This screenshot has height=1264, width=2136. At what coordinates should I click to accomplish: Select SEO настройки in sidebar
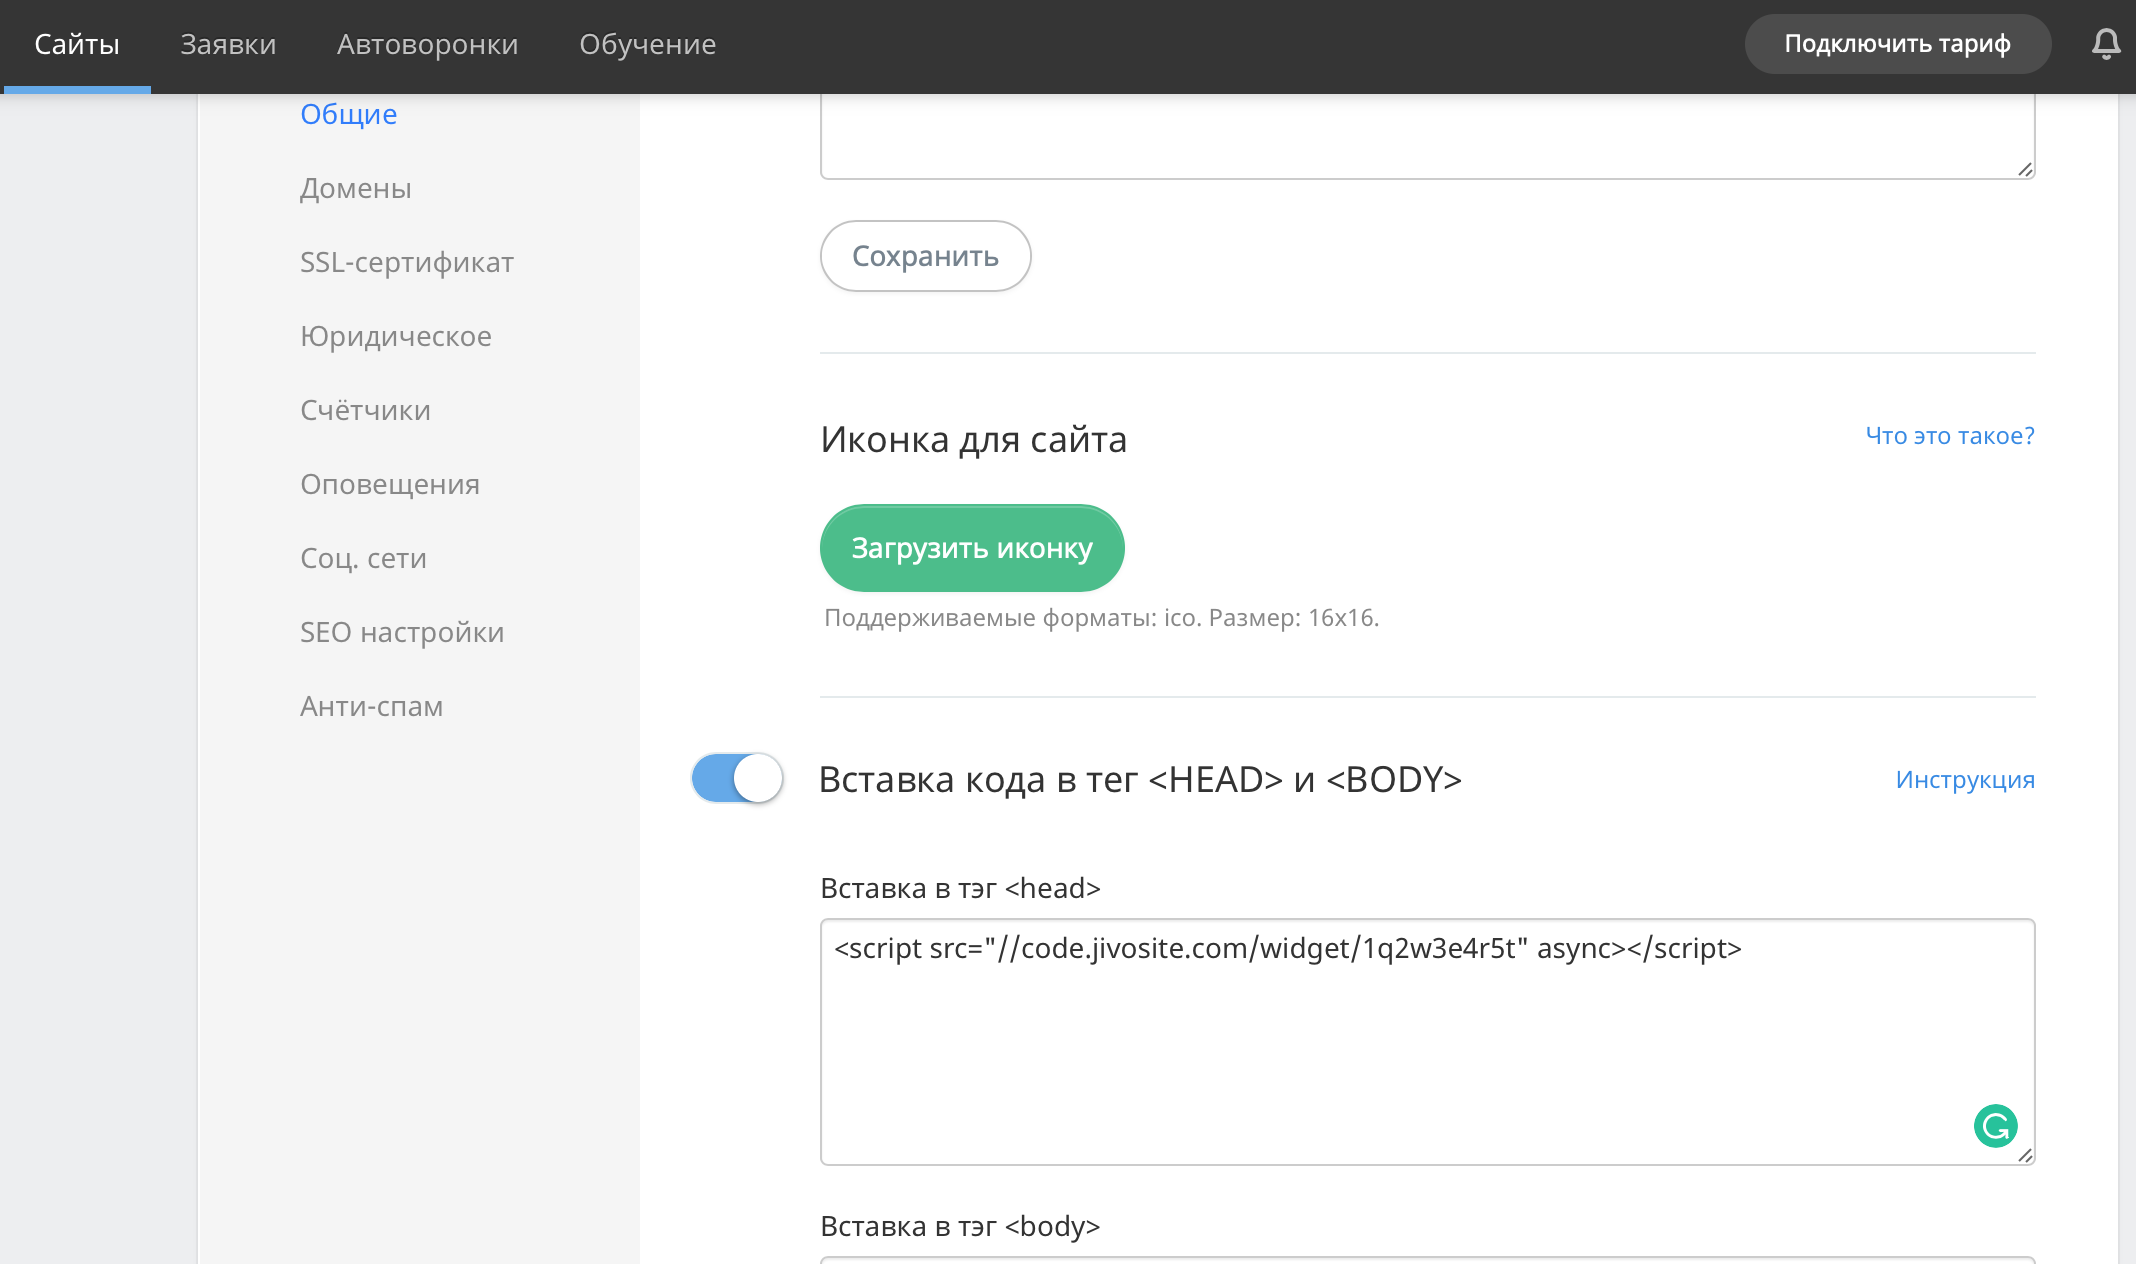point(401,632)
